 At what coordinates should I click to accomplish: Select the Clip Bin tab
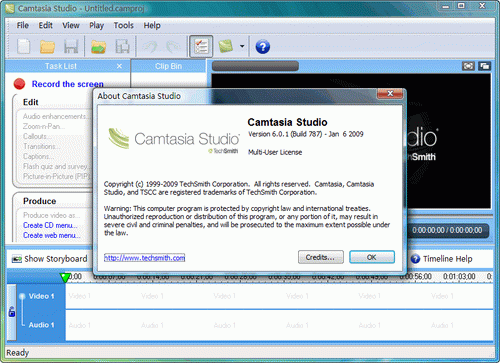pyautogui.click(x=168, y=66)
